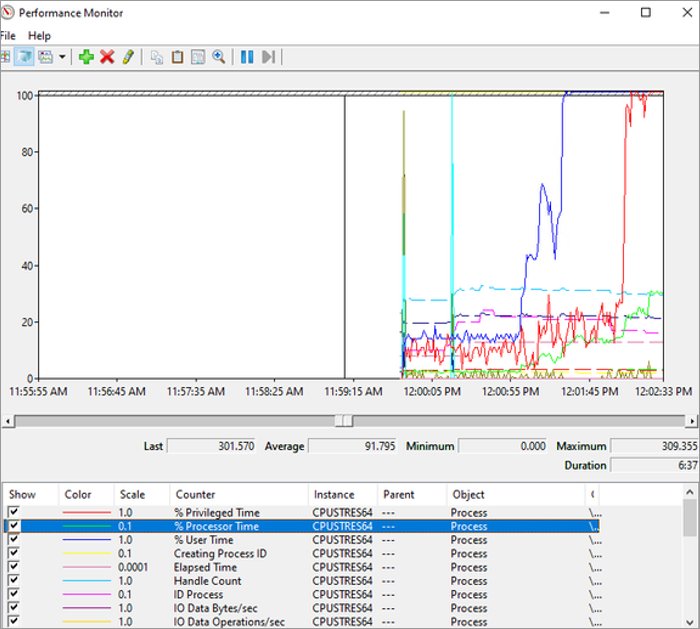The image size is (700, 629).
Task: Toggle Show checkbox for IO Data Bytes/sec
Action: point(14,607)
